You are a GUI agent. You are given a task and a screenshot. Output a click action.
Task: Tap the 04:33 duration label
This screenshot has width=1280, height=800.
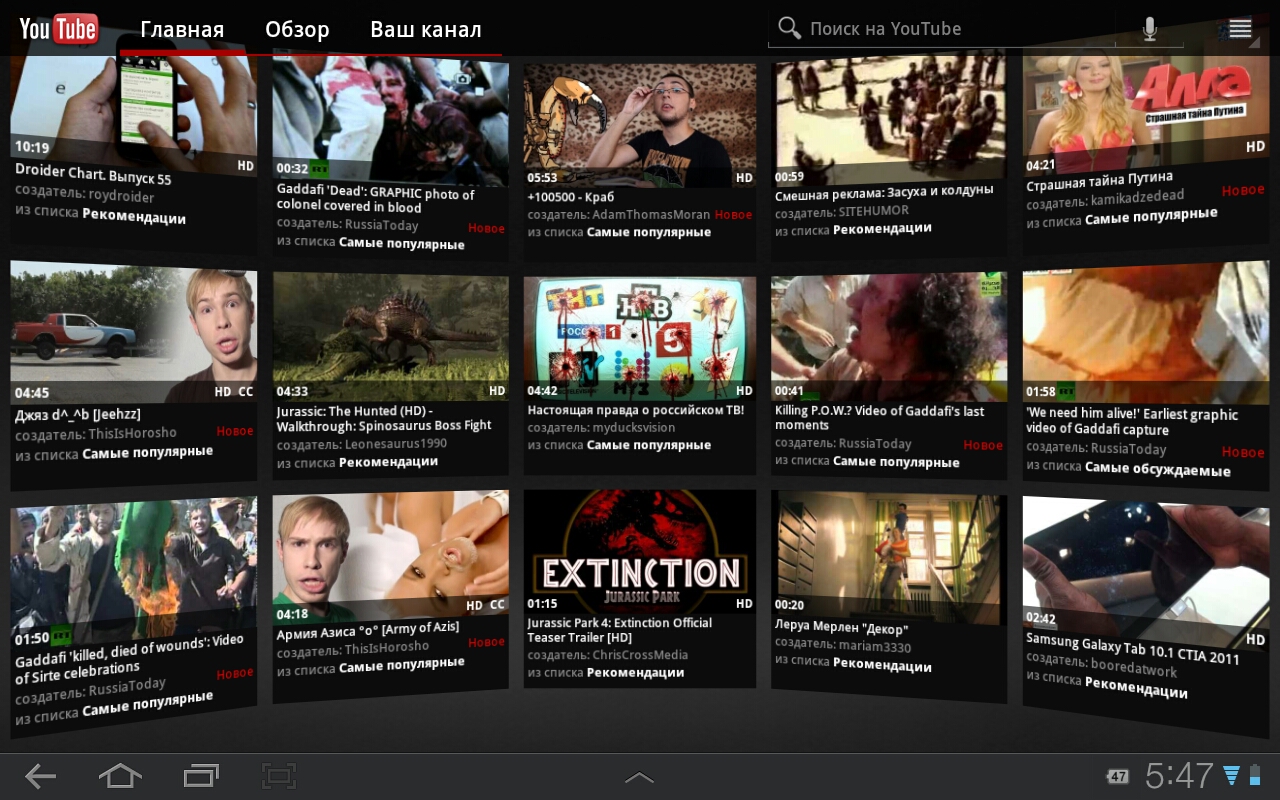293,391
